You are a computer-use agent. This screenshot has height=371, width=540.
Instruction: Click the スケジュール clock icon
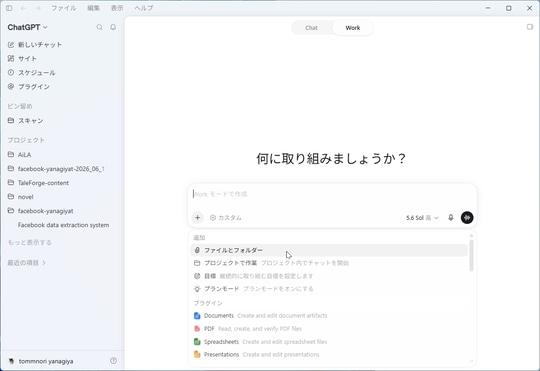click(x=11, y=73)
